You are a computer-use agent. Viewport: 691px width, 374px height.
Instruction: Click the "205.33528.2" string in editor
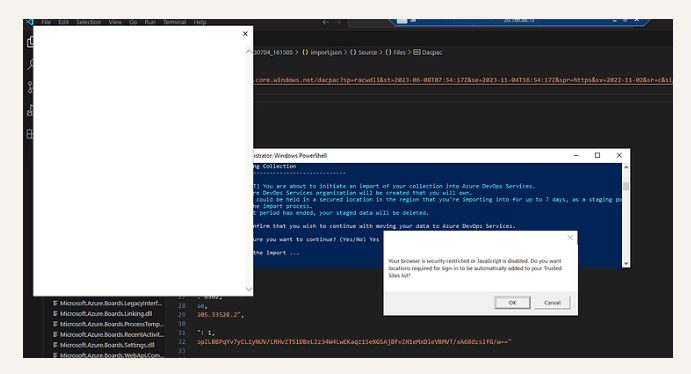[x=219, y=315]
